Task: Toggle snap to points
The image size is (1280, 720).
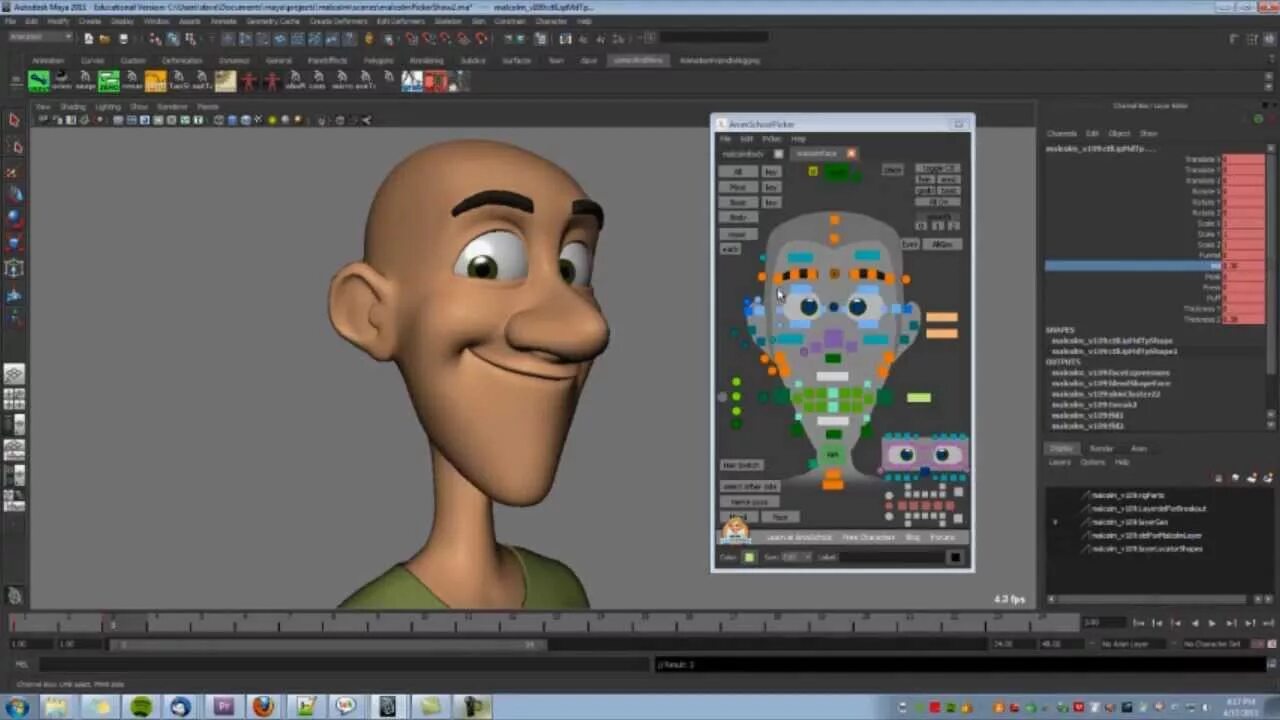Action: coord(446,39)
